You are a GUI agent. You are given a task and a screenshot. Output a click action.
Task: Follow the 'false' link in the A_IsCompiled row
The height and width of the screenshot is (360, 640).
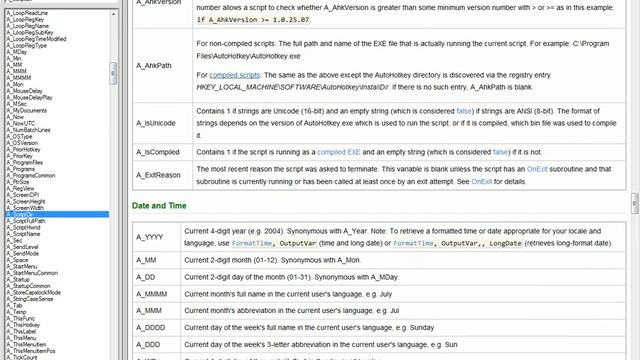500,152
